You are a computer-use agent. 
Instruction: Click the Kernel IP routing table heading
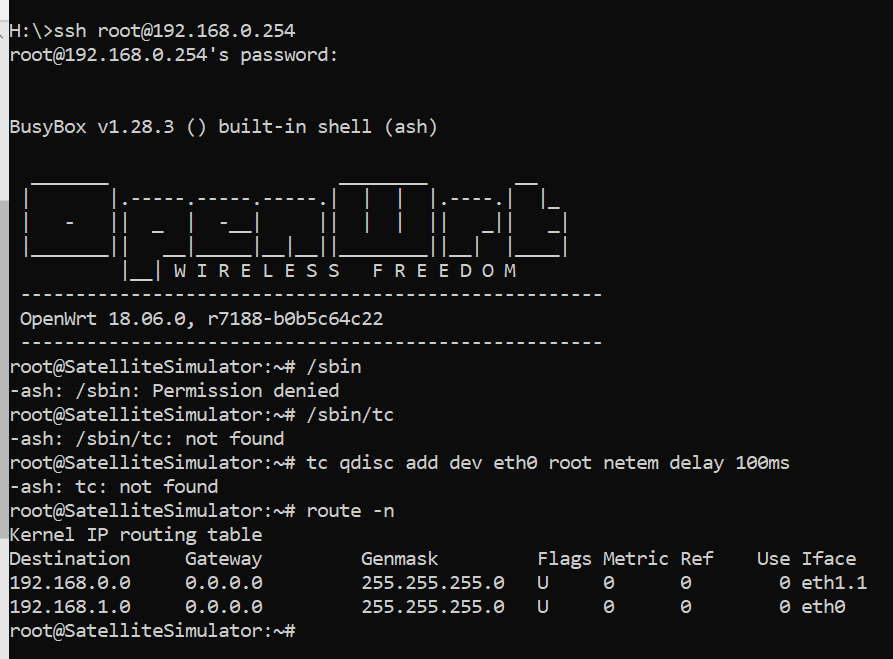[136, 535]
